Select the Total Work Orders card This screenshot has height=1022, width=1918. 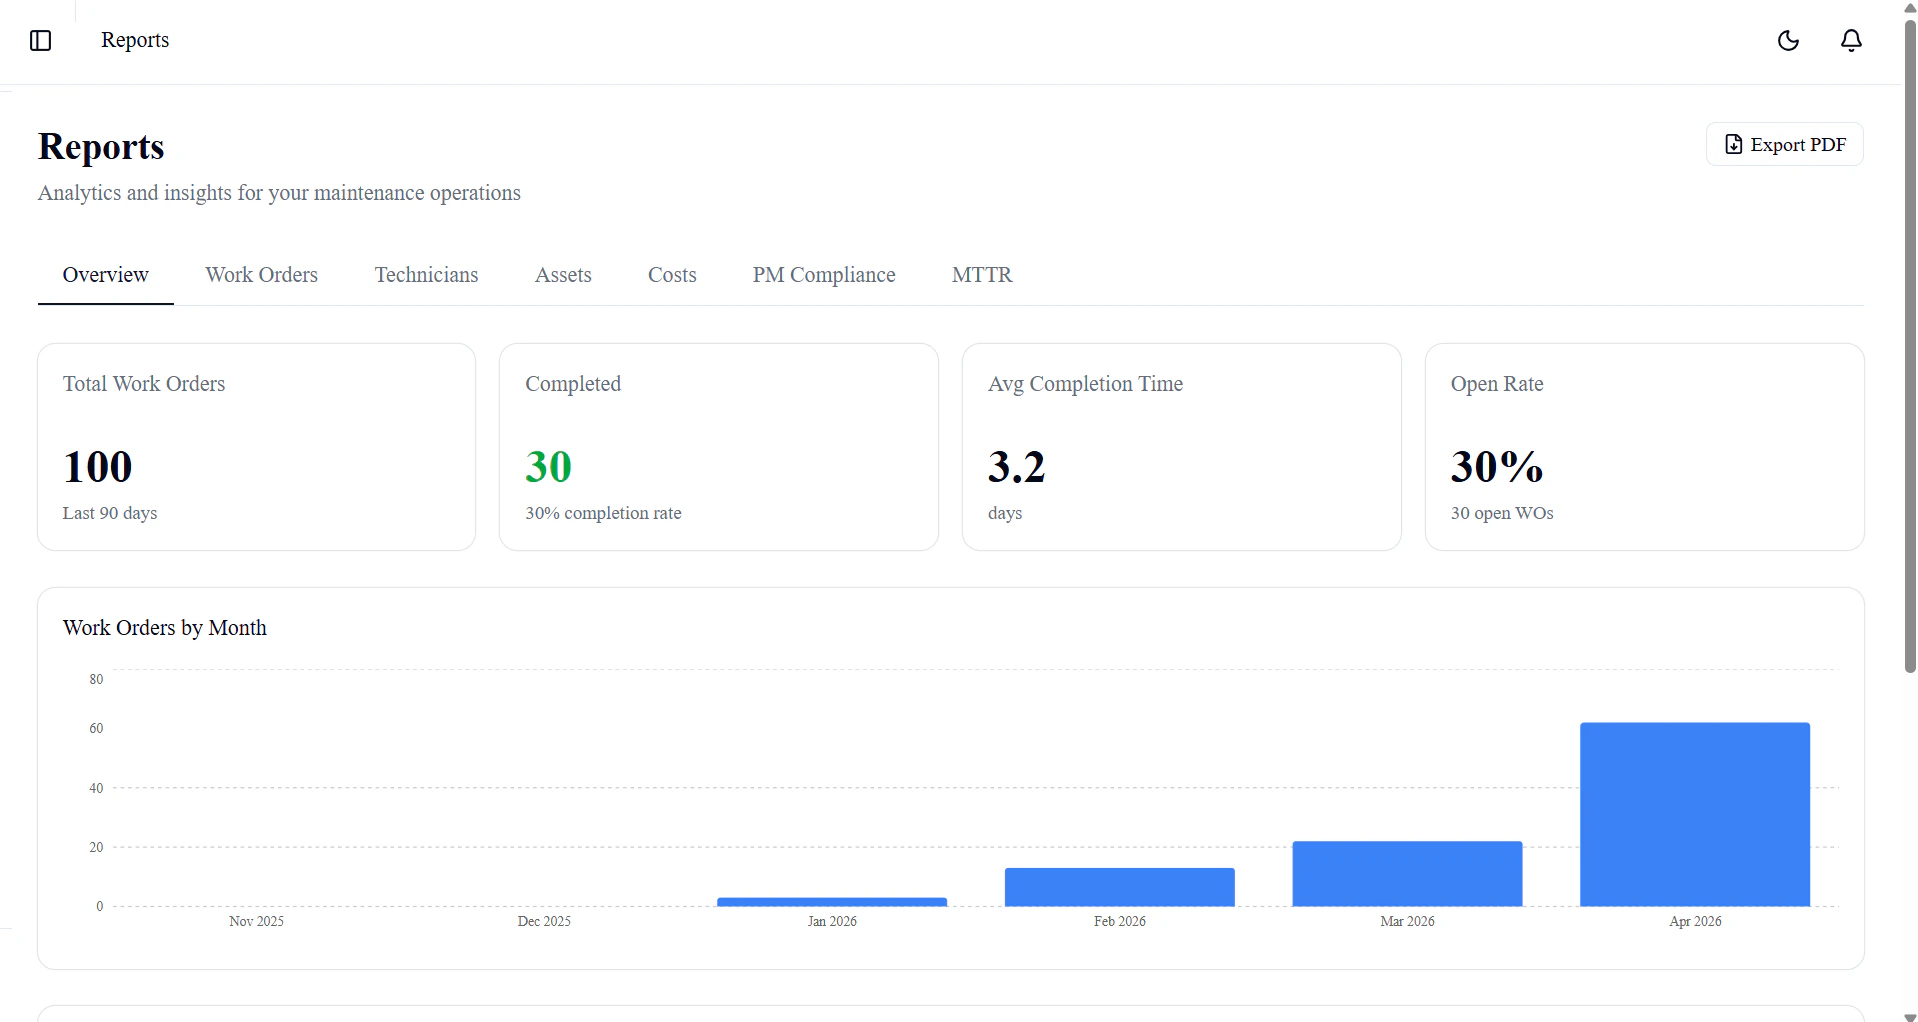(256, 446)
